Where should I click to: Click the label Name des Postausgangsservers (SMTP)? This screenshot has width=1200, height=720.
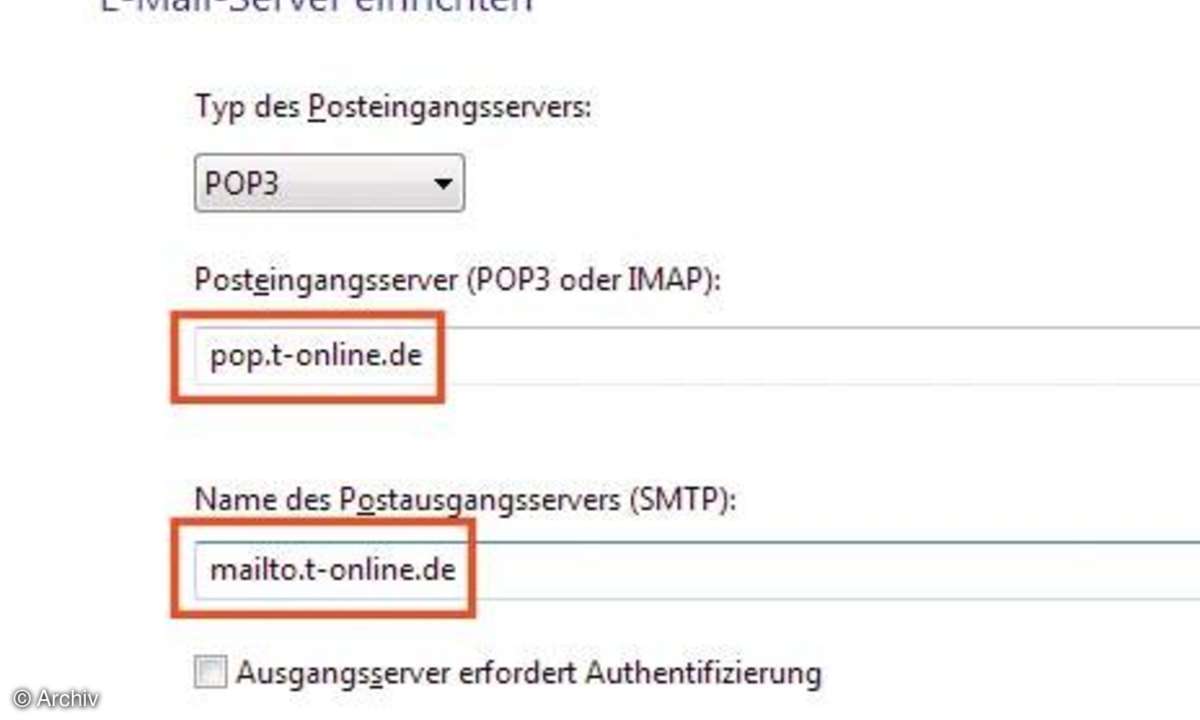(x=465, y=499)
